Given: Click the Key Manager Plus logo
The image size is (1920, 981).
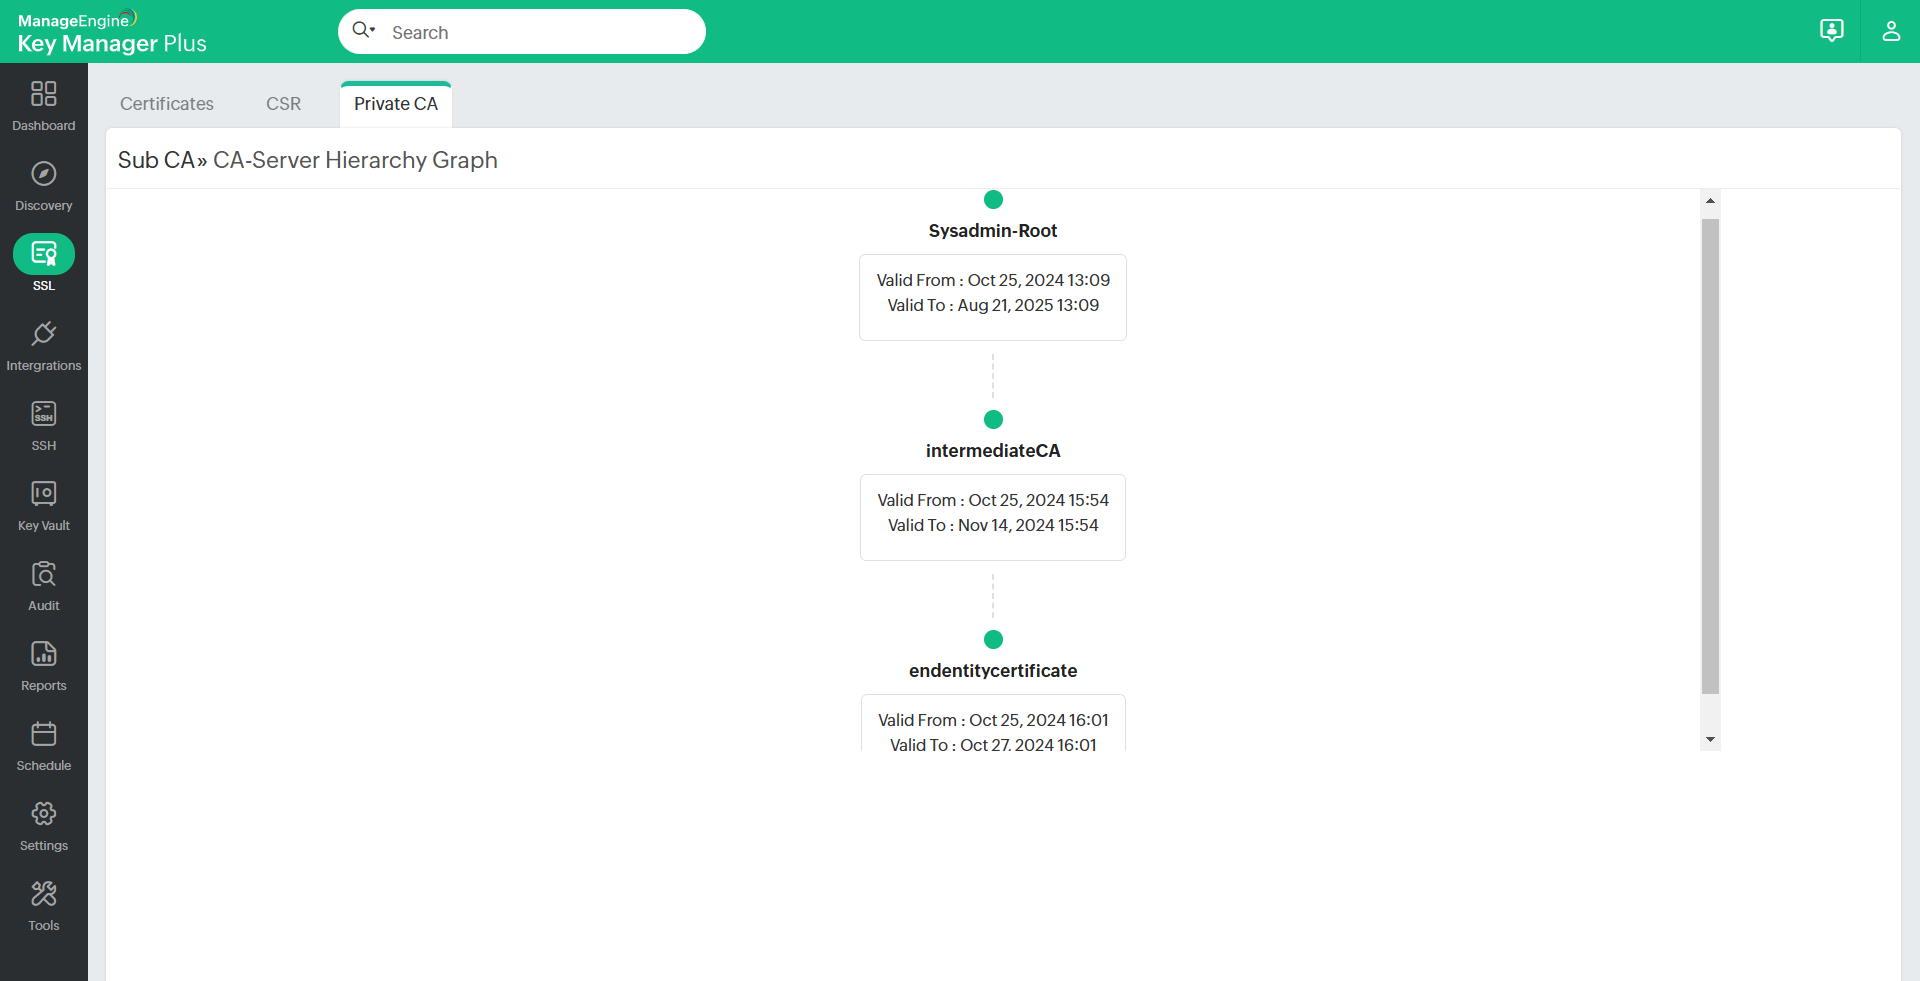Looking at the screenshot, I should click(110, 32).
